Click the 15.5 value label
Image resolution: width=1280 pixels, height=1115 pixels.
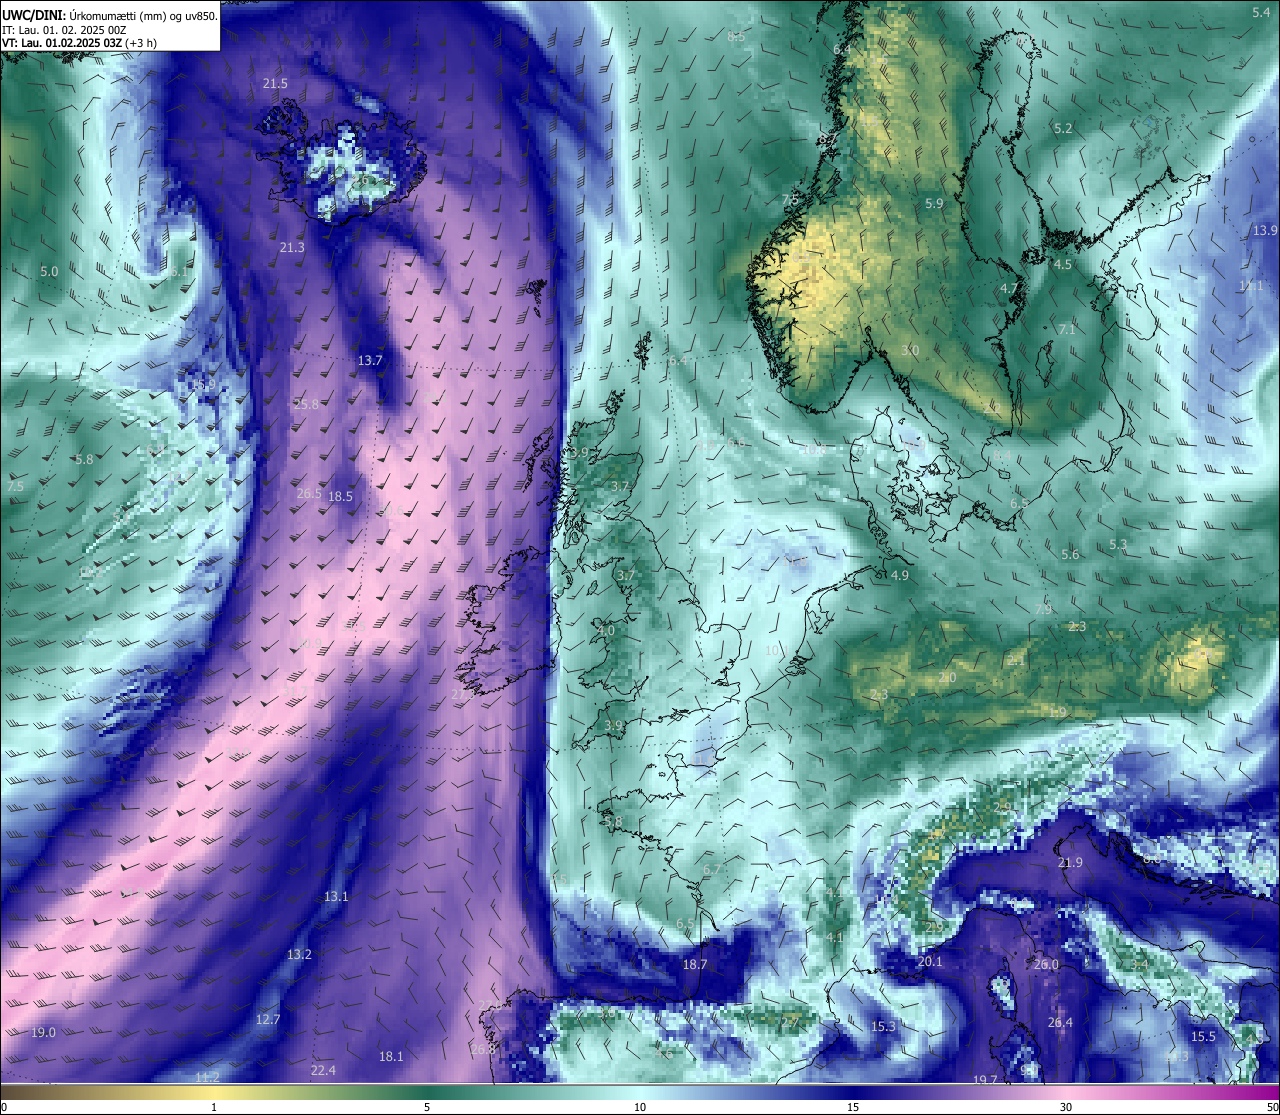(1203, 1036)
